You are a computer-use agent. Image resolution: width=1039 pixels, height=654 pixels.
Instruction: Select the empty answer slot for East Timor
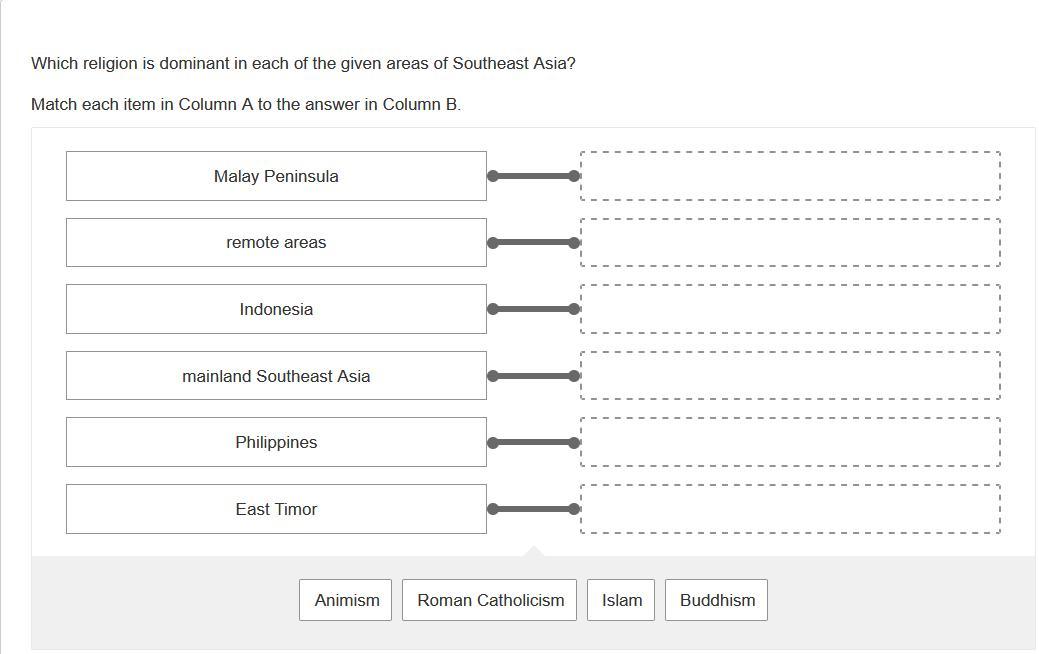(x=790, y=509)
